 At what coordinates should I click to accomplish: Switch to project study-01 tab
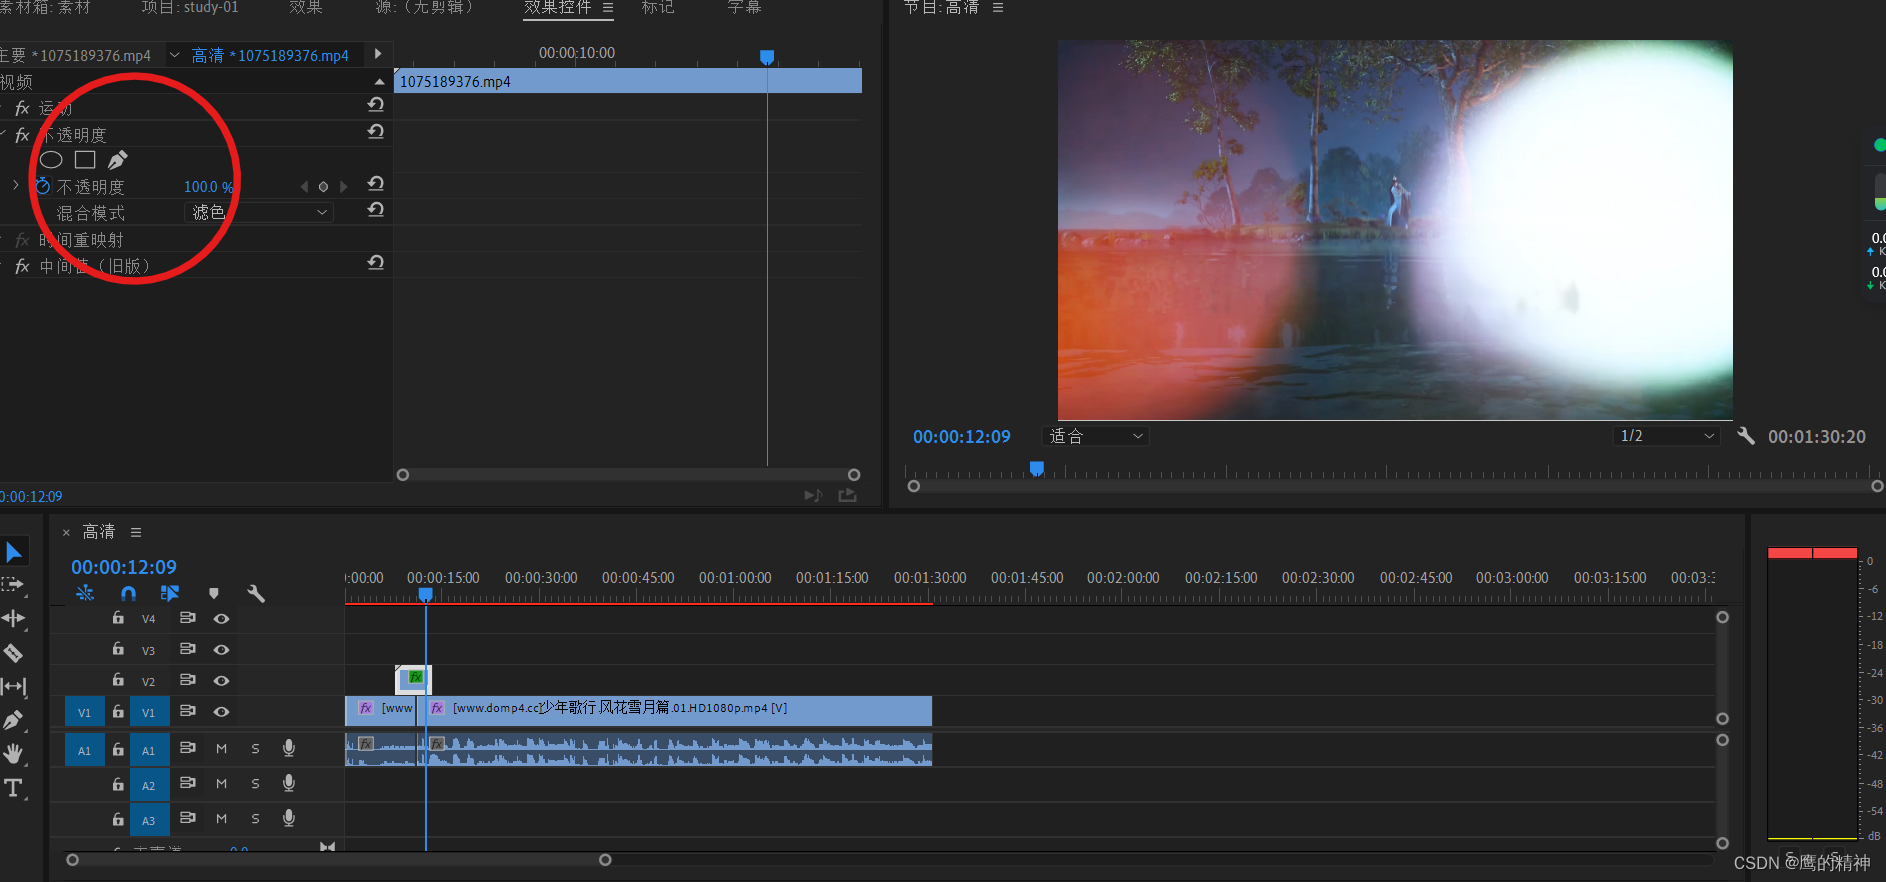[x=189, y=7]
